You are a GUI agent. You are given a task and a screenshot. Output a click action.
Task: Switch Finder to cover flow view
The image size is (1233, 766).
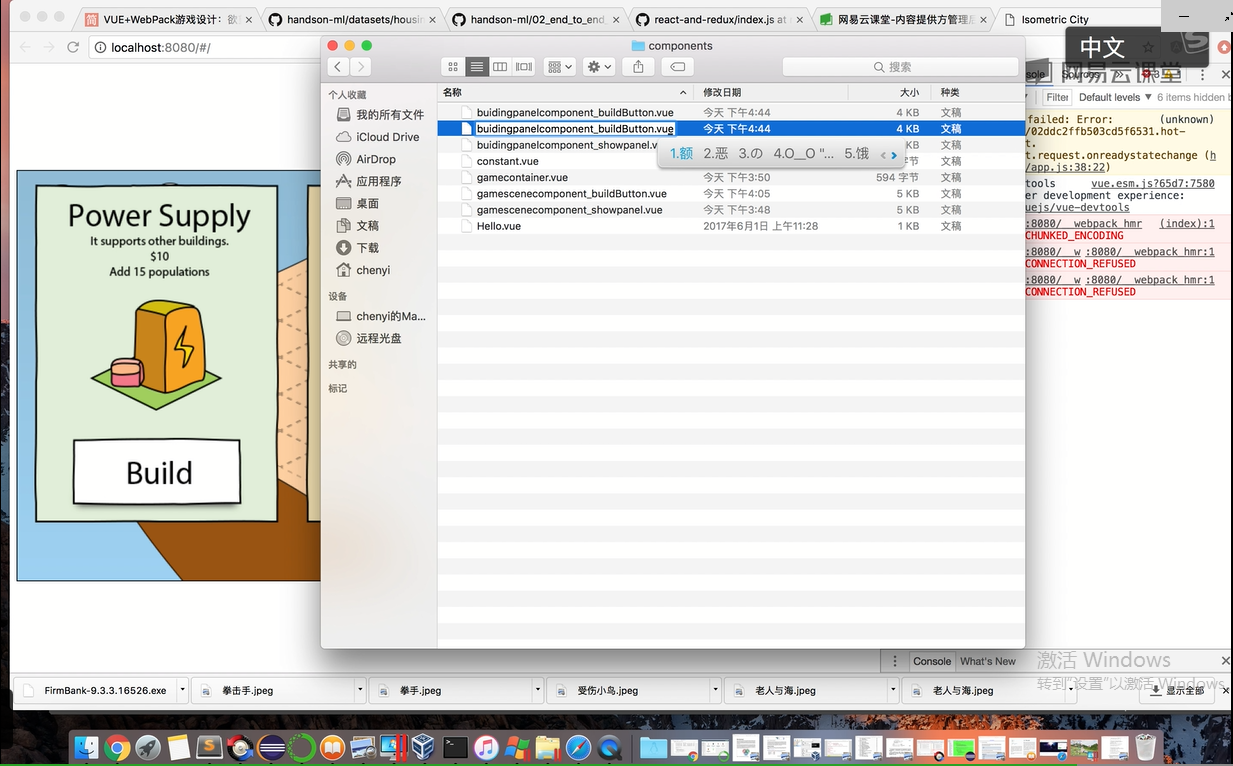[524, 67]
